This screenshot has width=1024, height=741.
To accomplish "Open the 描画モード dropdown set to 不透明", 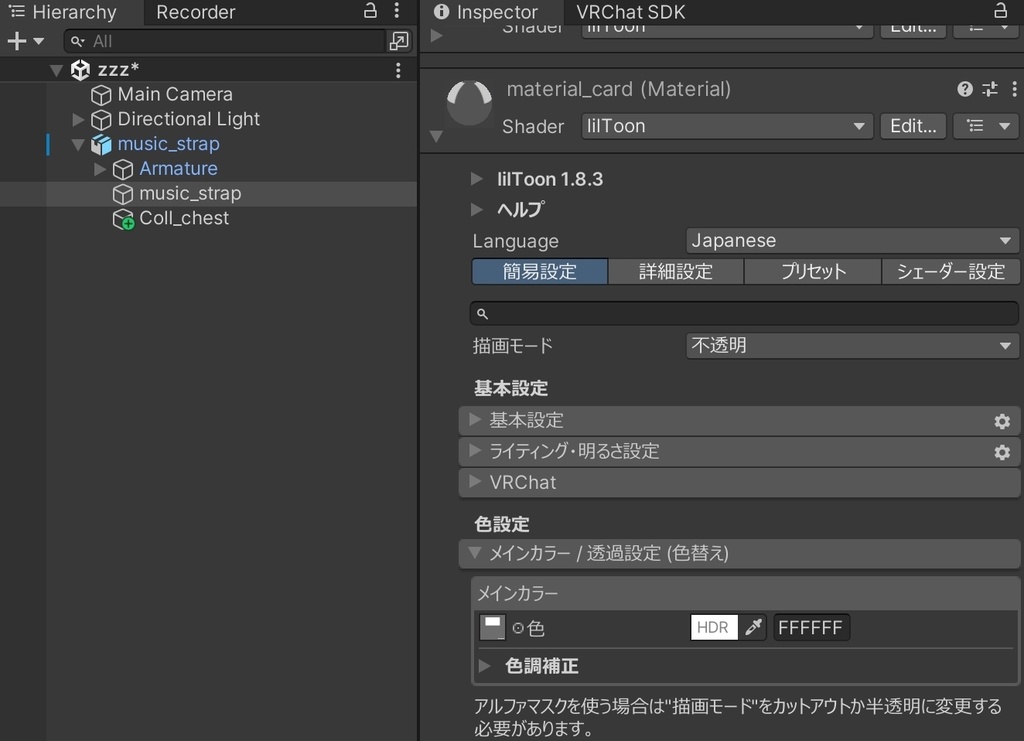I will click(x=851, y=345).
